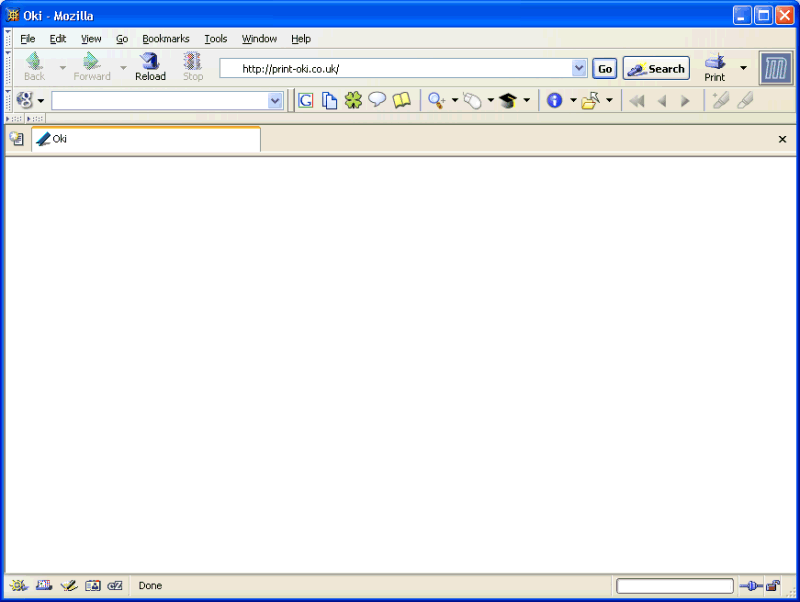
Task: Collapse the navigation toolbar grippy handle
Action: pos(8,68)
